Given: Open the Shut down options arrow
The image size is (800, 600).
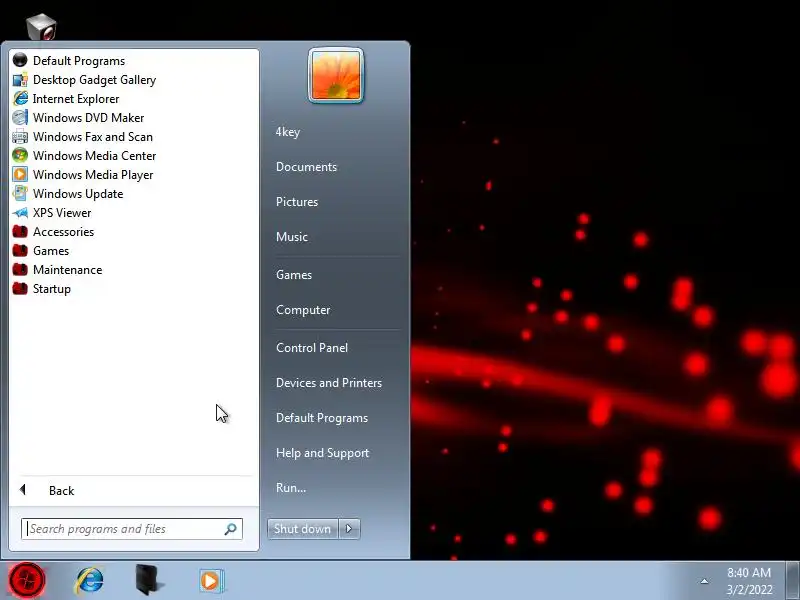Looking at the screenshot, I should pyautogui.click(x=349, y=529).
